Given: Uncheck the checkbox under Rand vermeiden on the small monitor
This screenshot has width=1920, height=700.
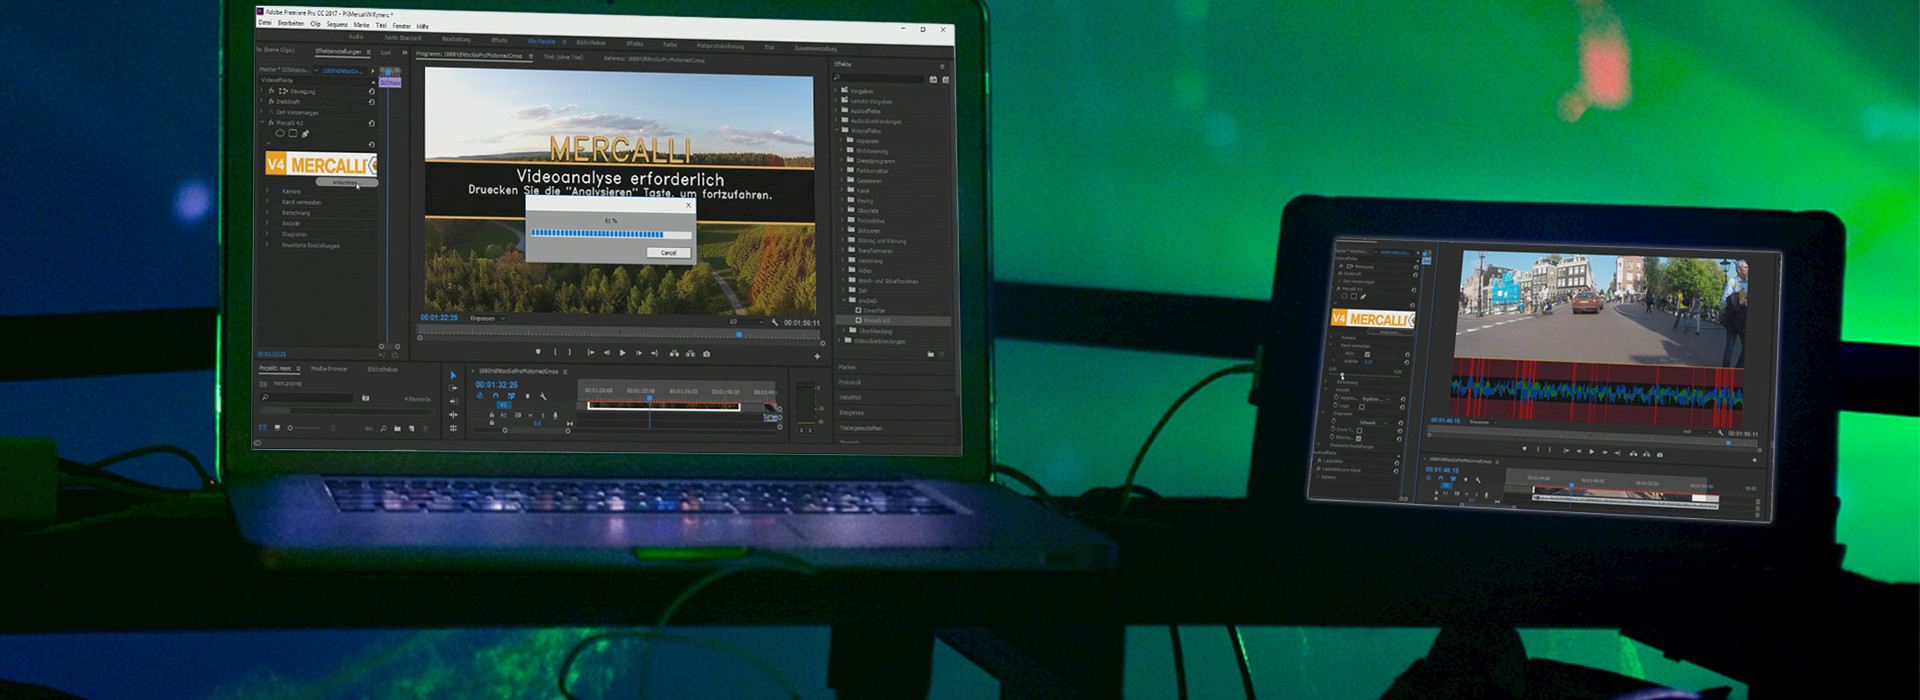Looking at the screenshot, I should (1367, 354).
